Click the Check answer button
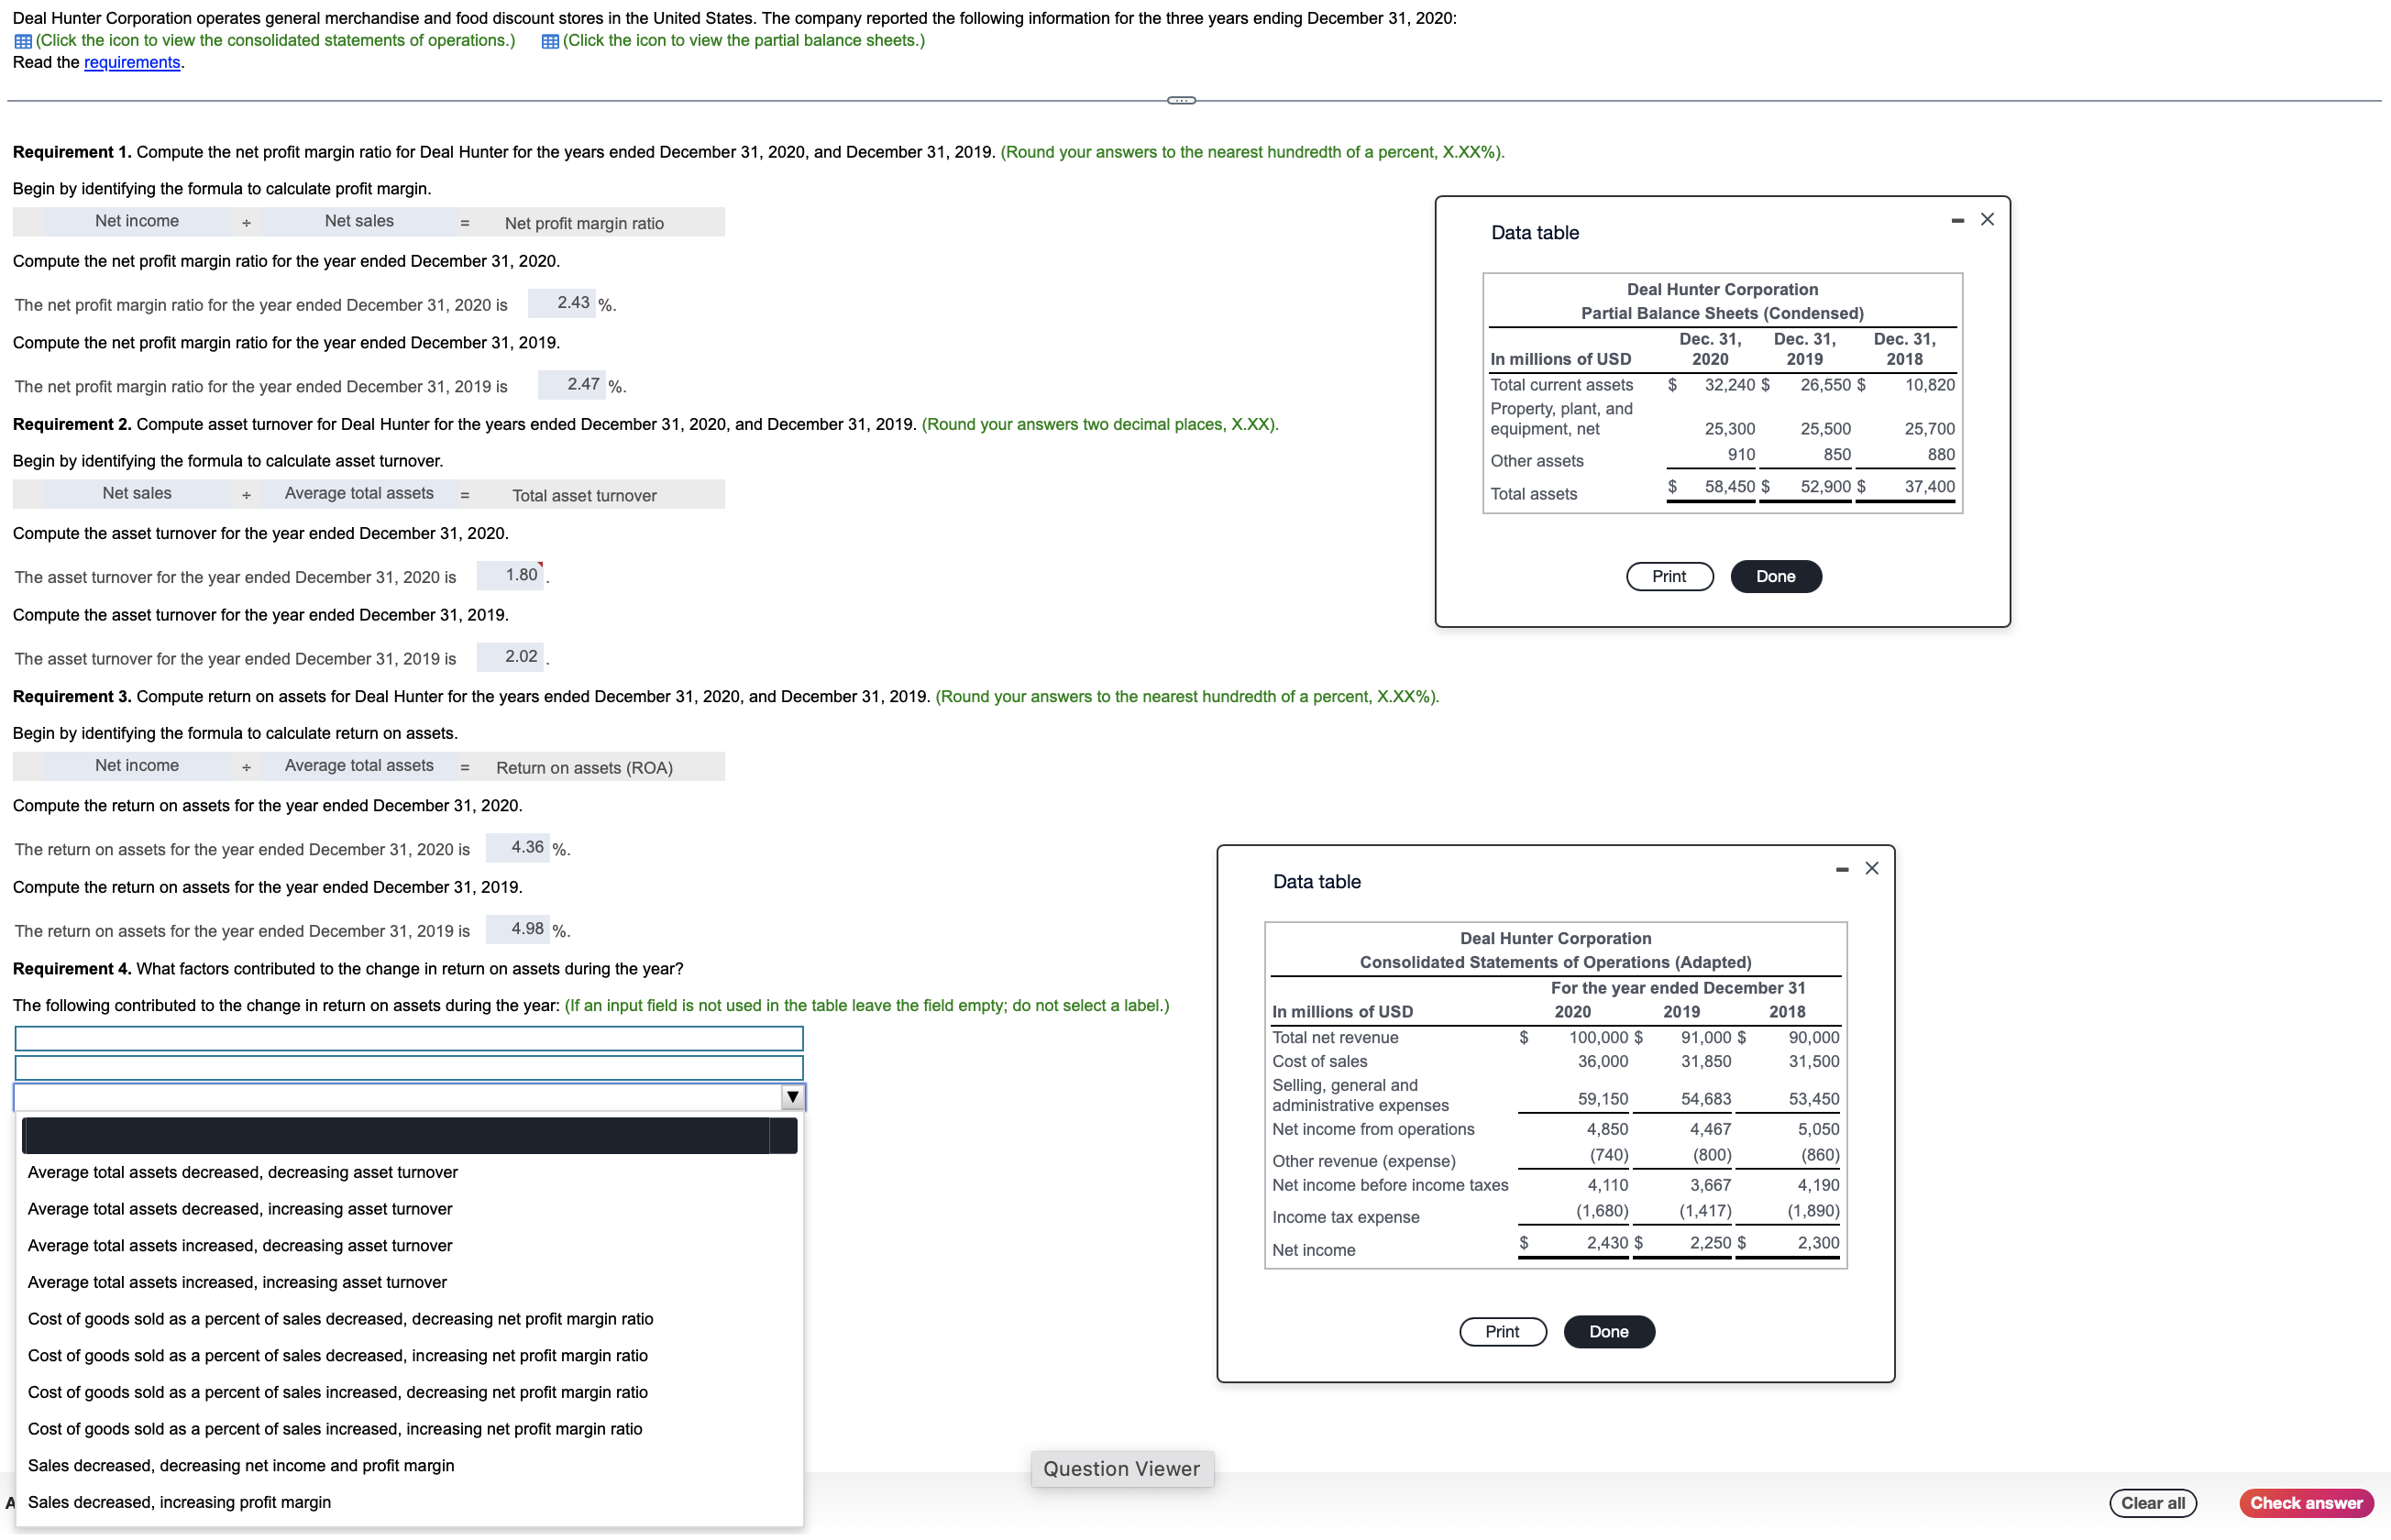2391x1540 pixels. coord(2305,1502)
